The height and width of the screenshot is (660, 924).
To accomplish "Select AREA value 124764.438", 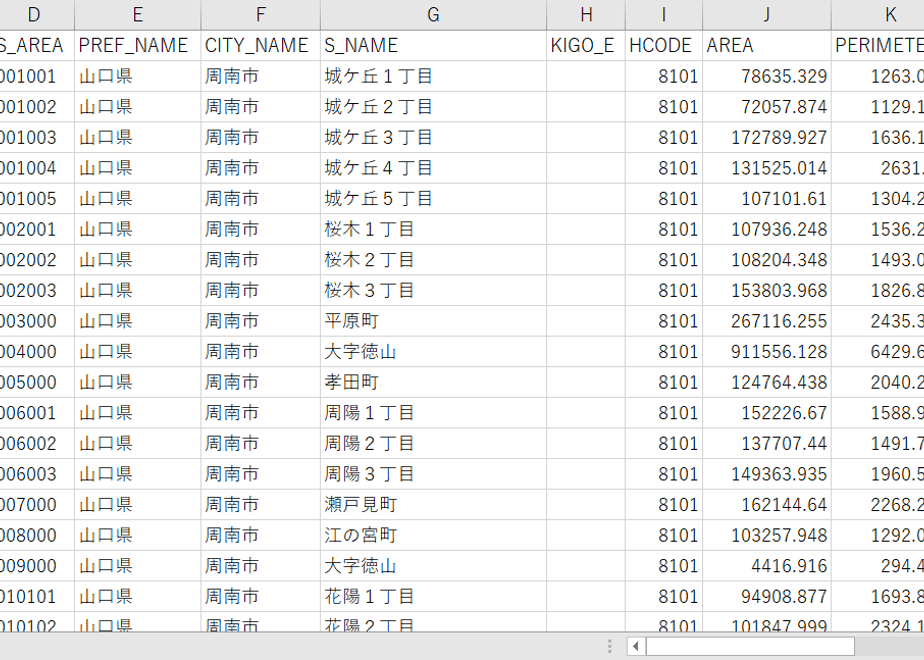I will tap(767, 382).
